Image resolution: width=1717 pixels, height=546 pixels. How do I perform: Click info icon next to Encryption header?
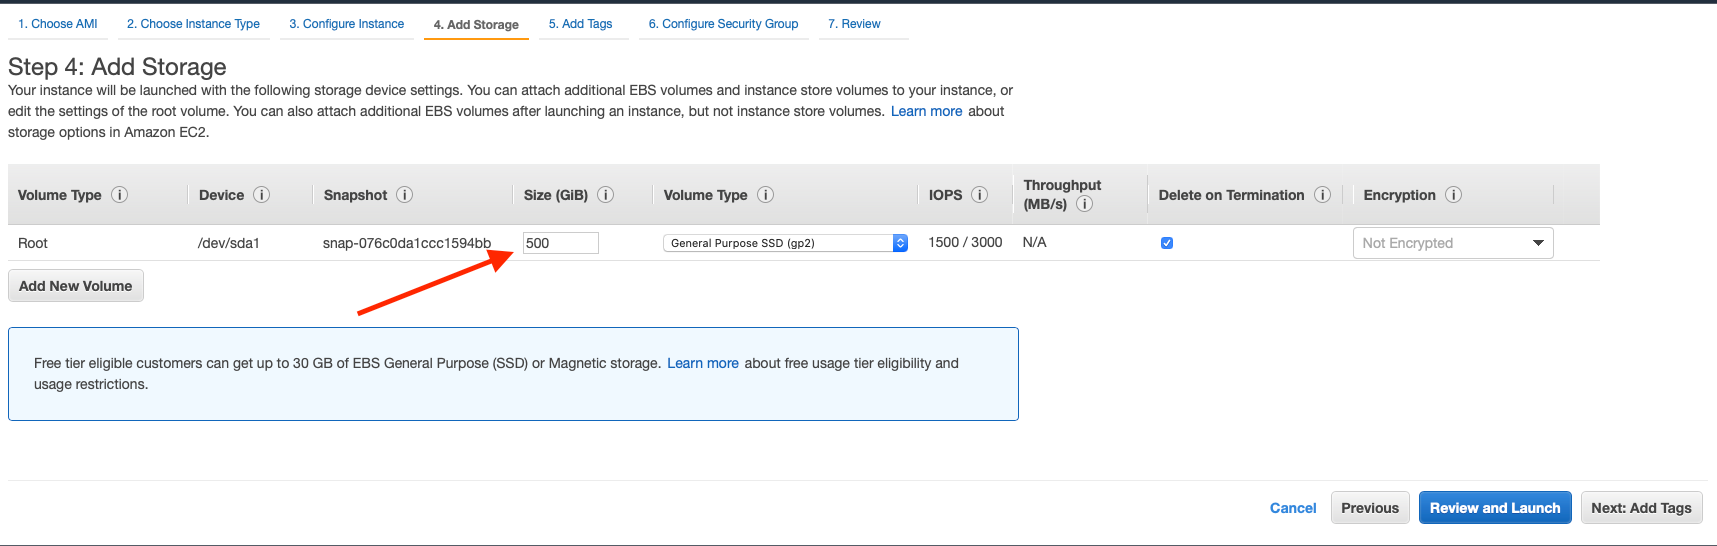click(x=1454, y=195)
